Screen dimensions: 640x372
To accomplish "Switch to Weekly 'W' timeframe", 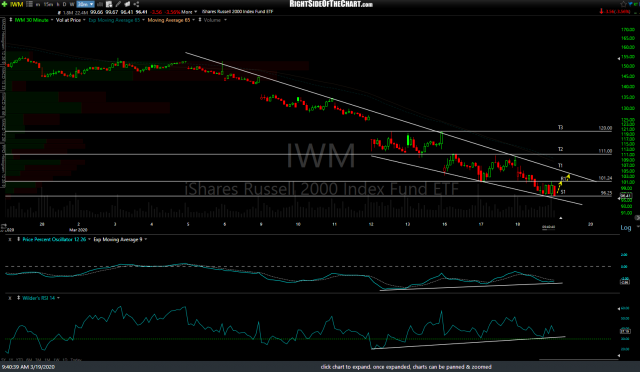I will pos(72,4).
